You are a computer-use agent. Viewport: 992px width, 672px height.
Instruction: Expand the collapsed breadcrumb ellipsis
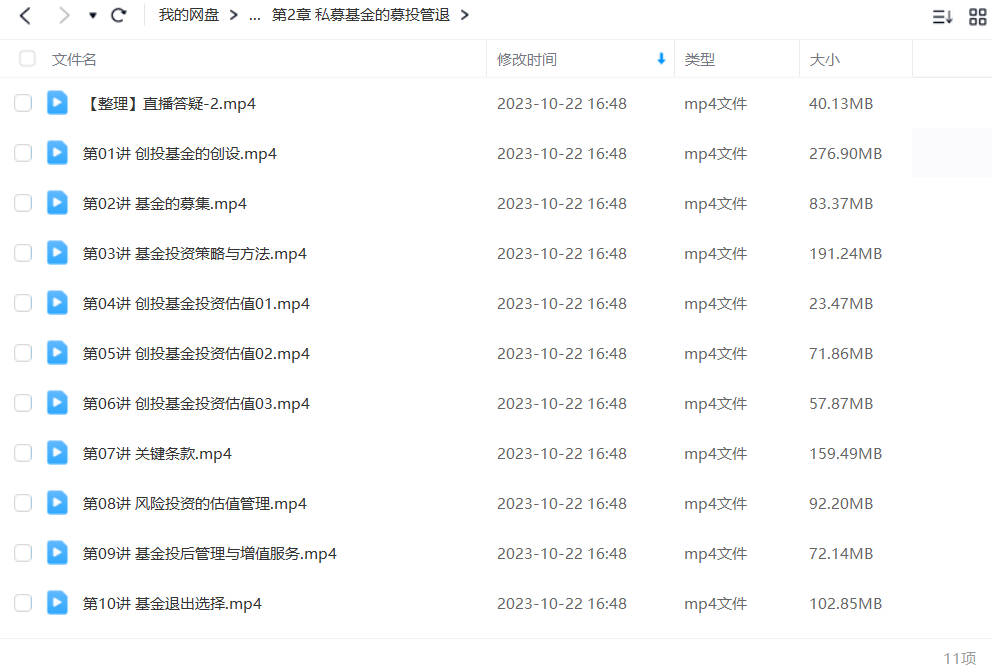(x=254, y=16)
